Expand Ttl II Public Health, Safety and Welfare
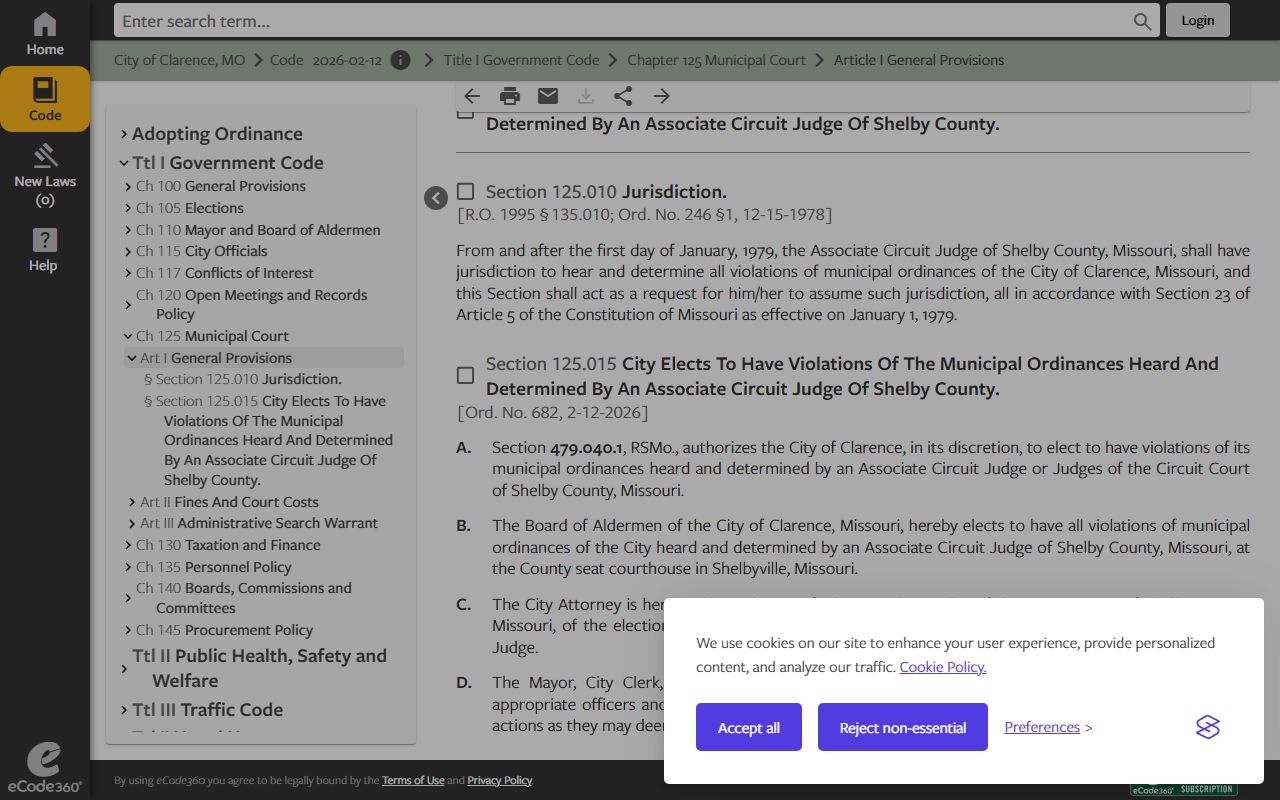 tap(124, 668)
